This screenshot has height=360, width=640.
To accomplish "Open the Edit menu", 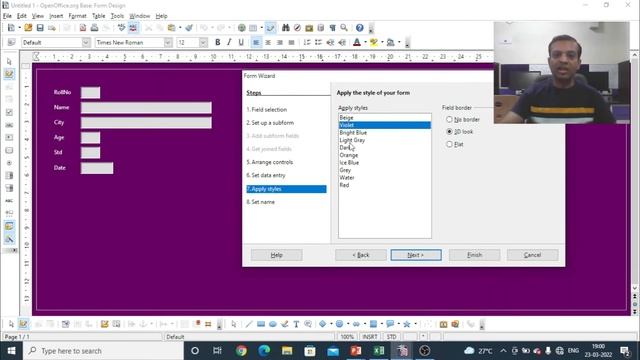I will coord(22,16).
